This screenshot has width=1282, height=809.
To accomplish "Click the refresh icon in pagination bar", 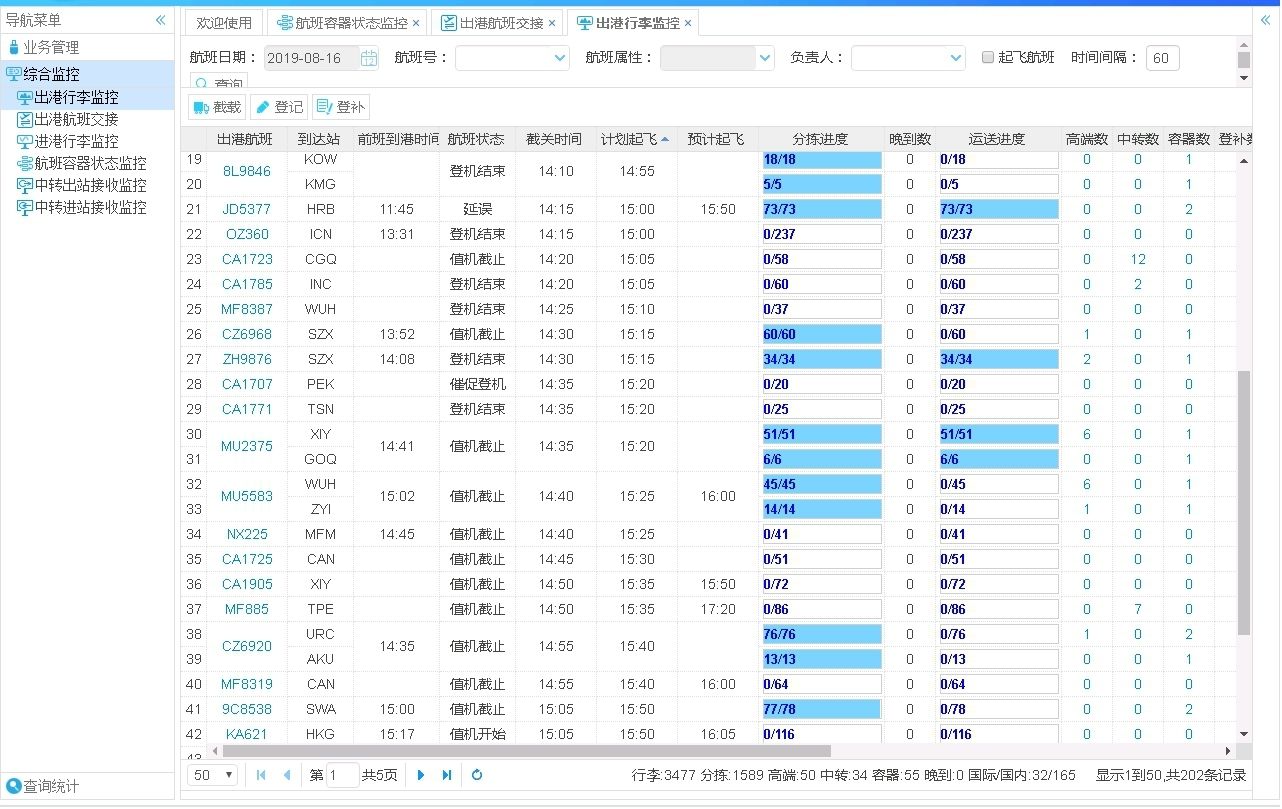I will pyautogui.click(x=477, y=775).
